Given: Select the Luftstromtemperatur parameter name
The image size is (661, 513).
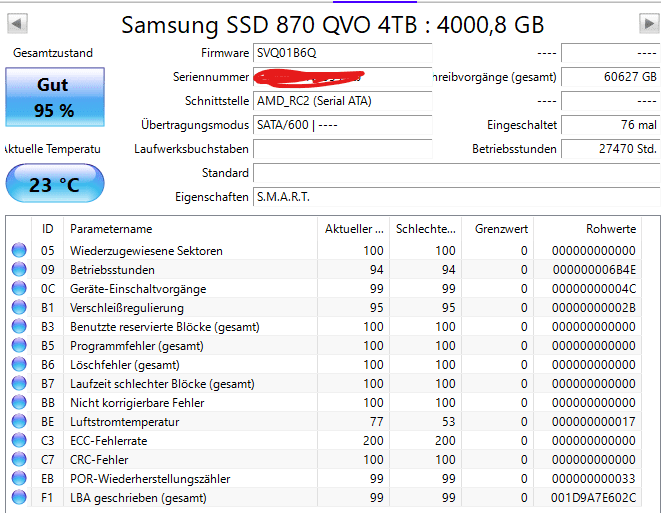Looking at the screenshot, I should point(125,422).
